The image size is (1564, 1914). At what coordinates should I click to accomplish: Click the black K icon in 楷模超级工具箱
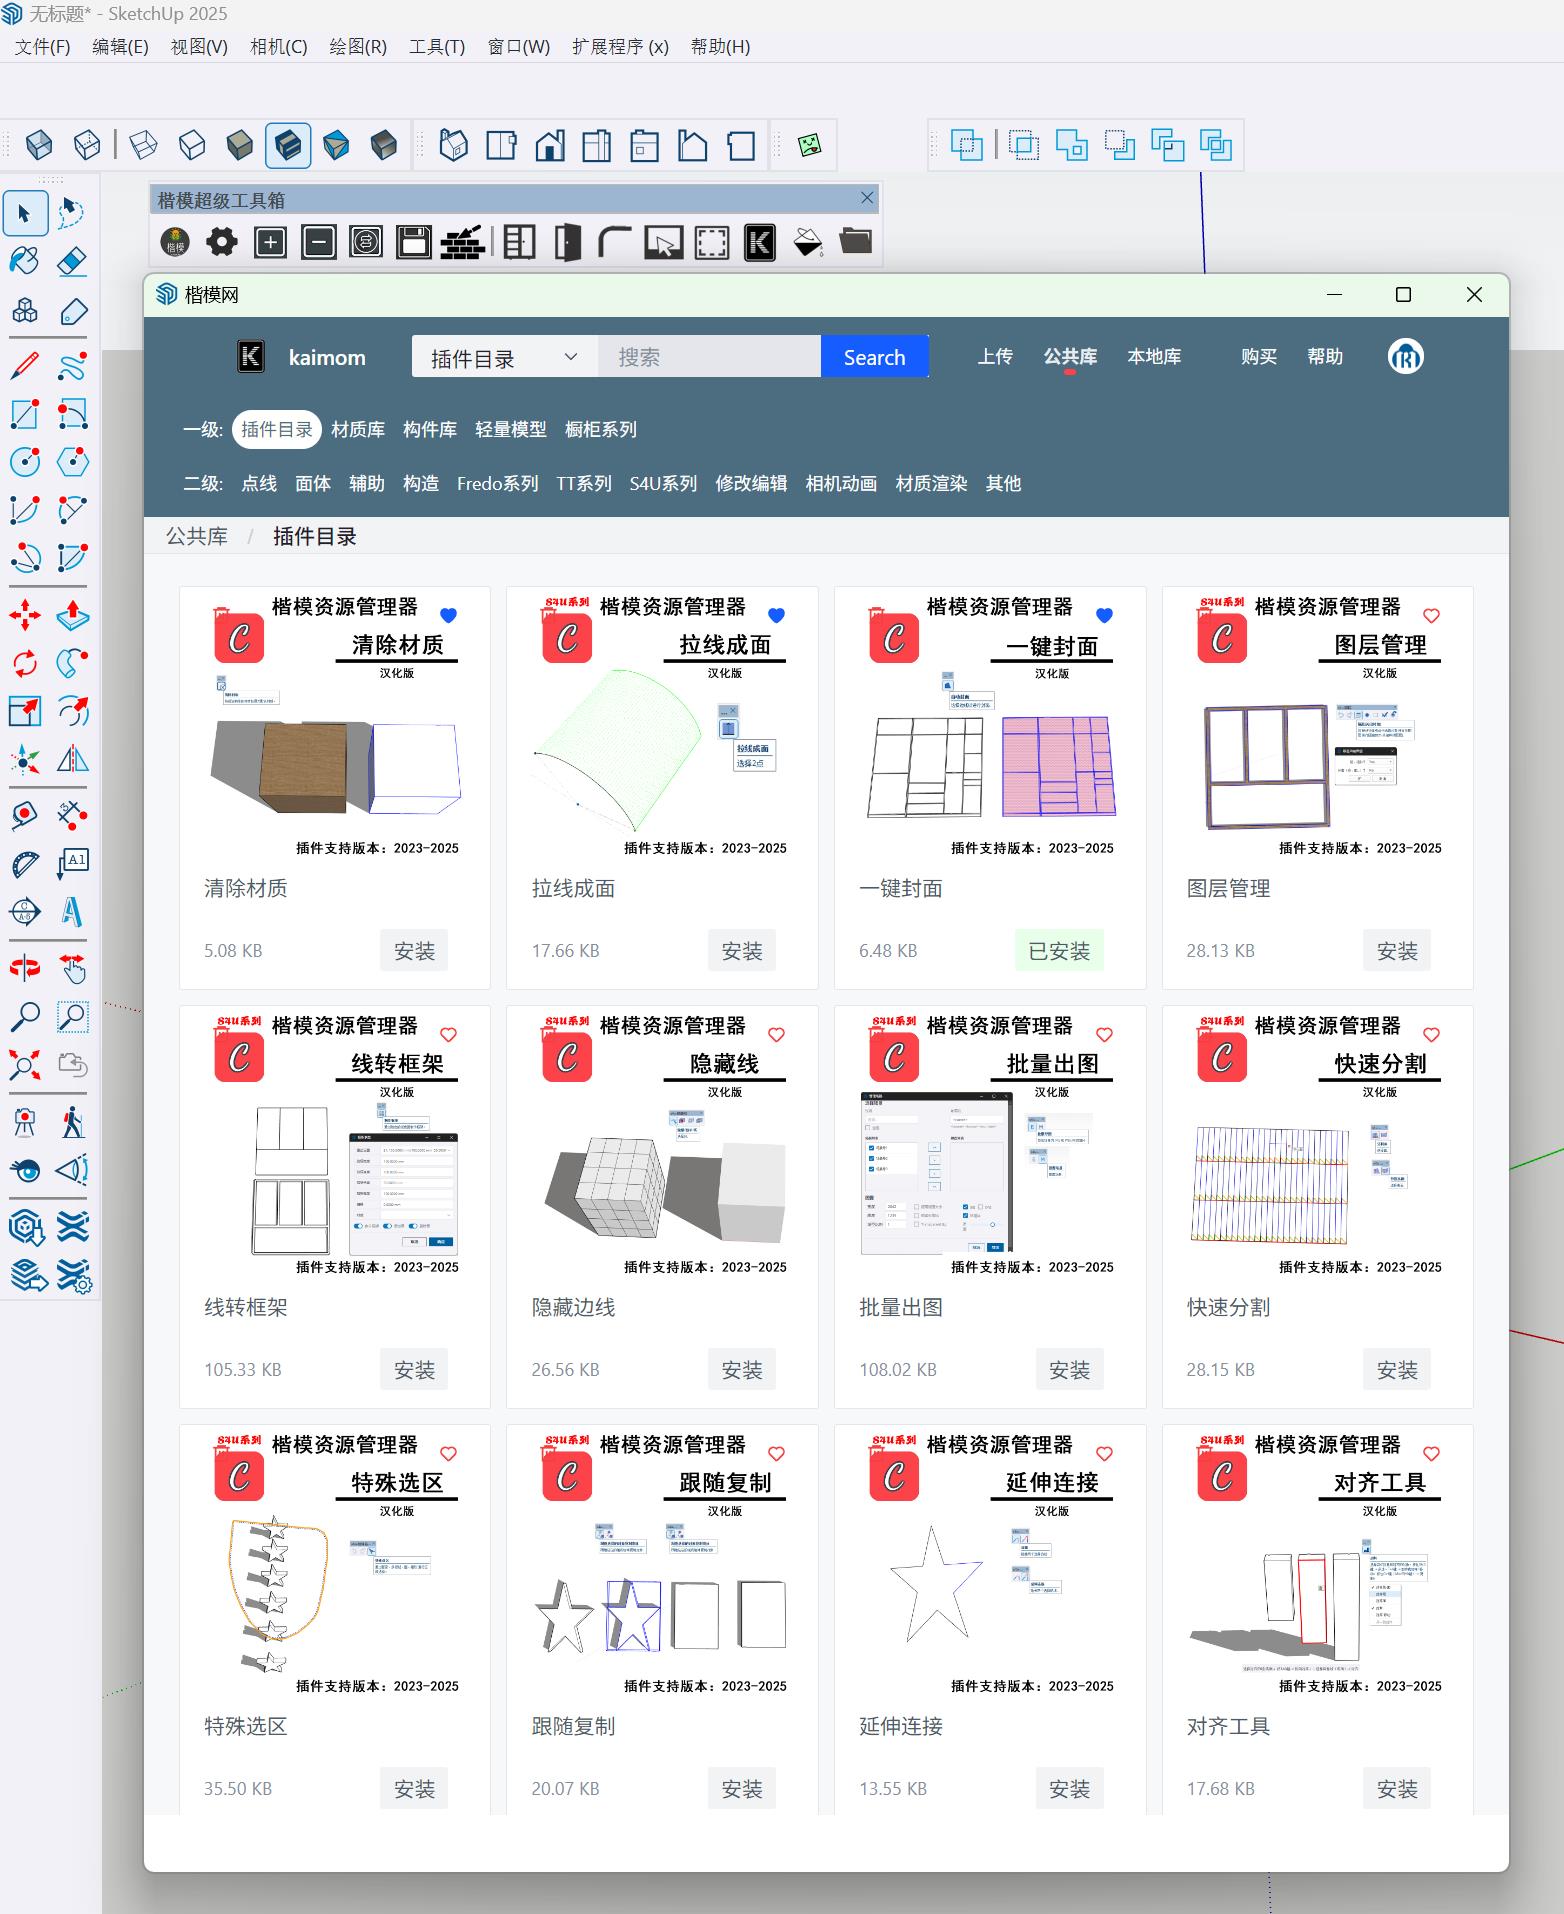tap(760, 242)
